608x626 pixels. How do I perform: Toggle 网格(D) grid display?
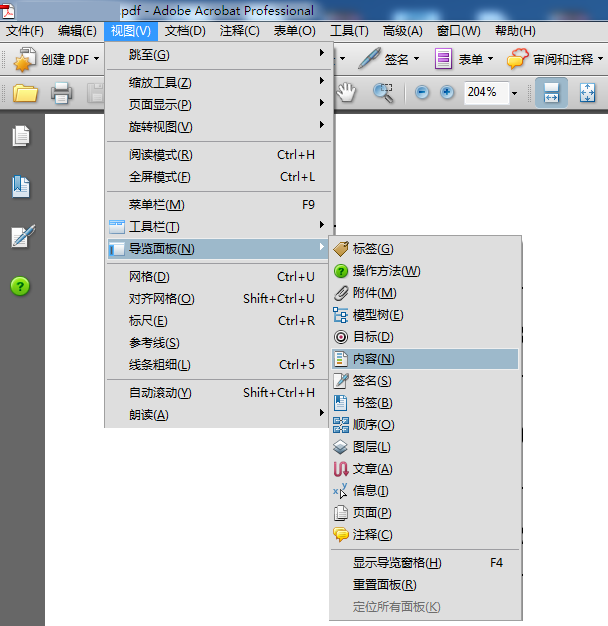218,277
